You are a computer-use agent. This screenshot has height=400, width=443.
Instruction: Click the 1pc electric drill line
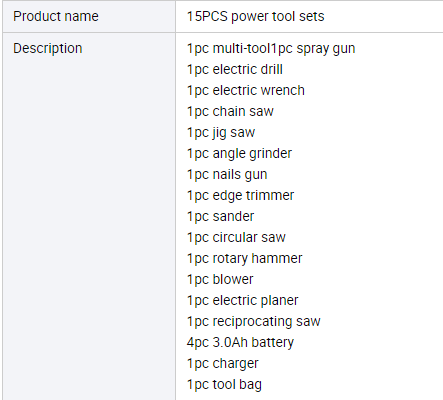[x=235, y=69]
